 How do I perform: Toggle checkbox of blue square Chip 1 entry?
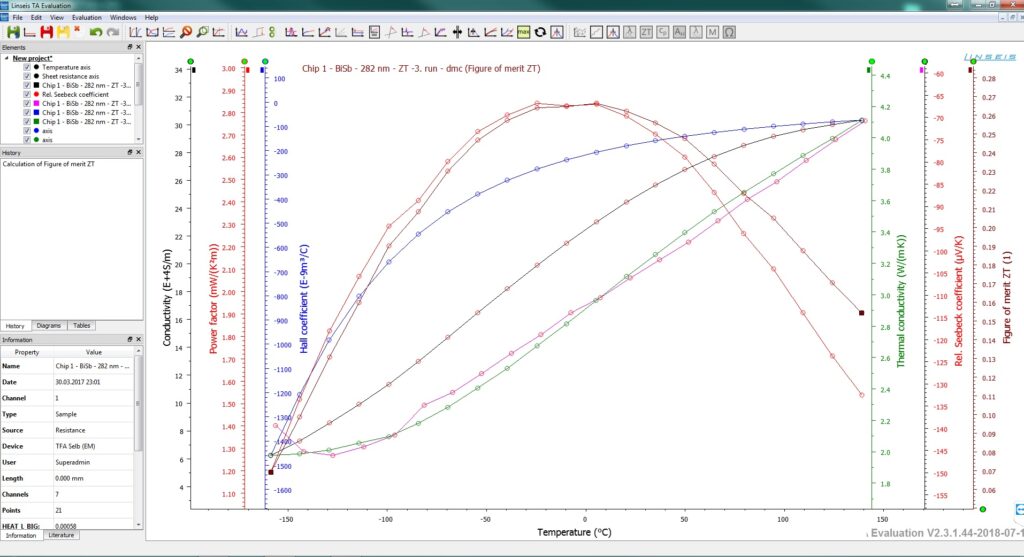[x=27, y=113]
